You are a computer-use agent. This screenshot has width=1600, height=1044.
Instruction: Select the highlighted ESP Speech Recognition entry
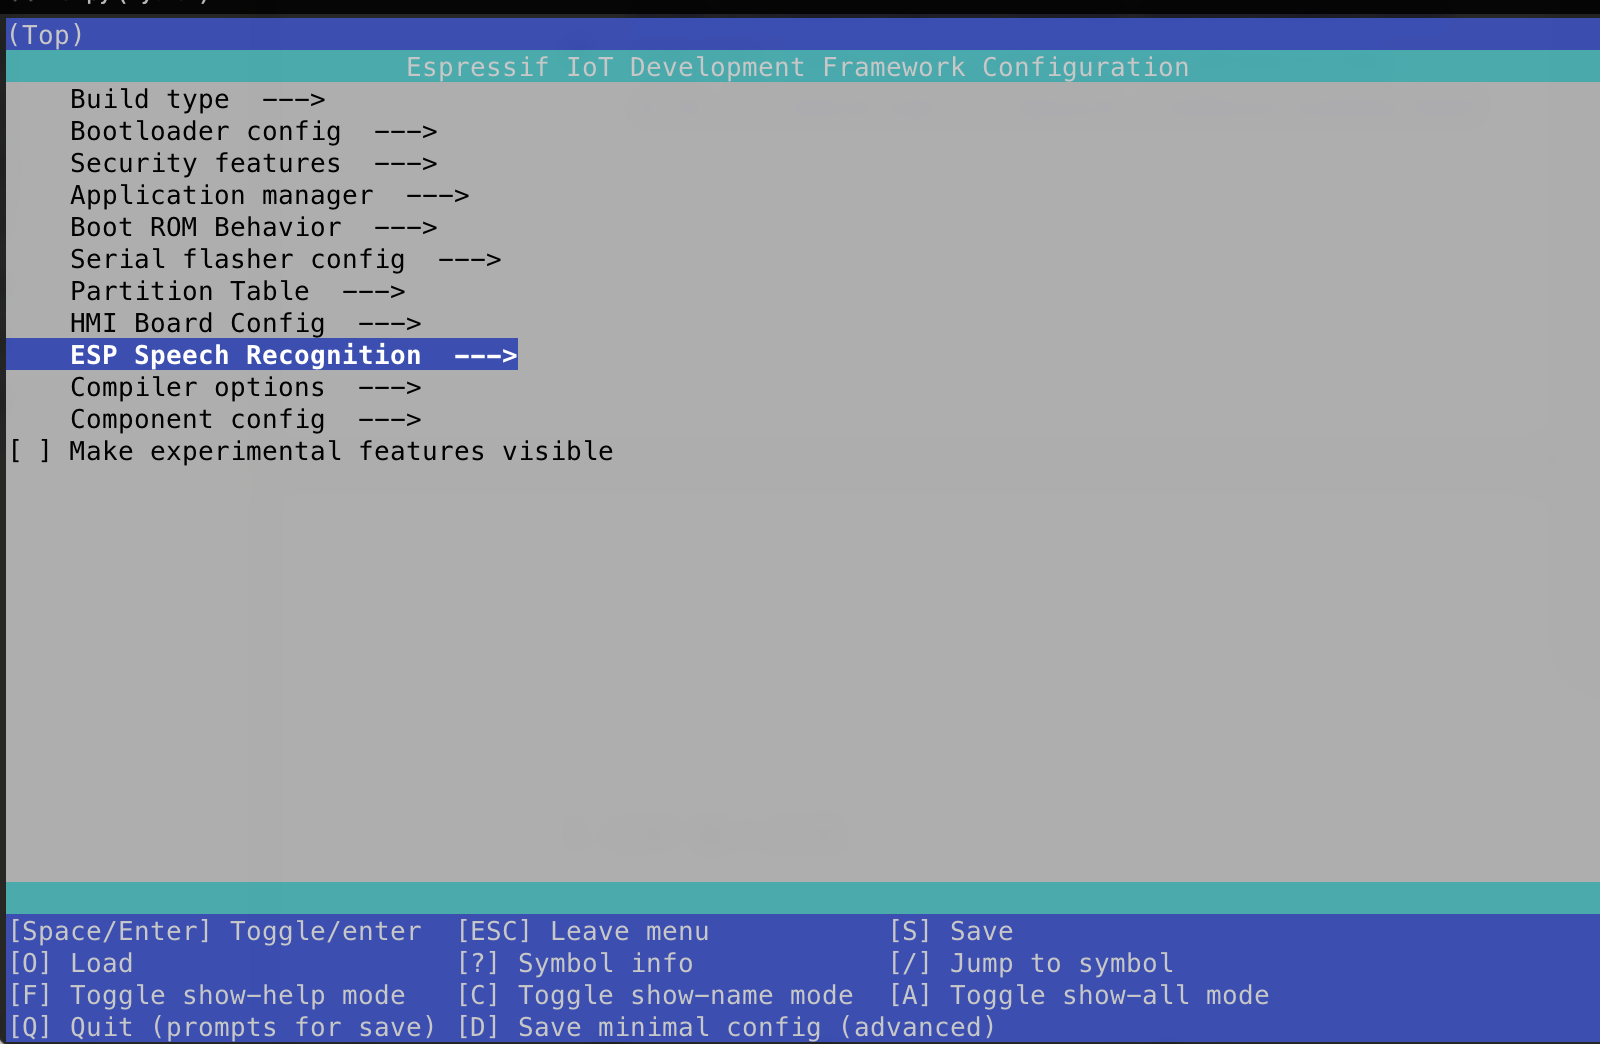(x=262, y=355)
